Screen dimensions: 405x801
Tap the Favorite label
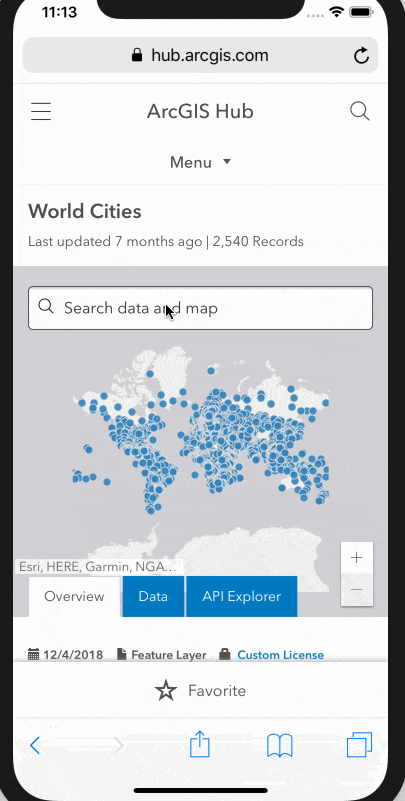[x=217, y=691]
